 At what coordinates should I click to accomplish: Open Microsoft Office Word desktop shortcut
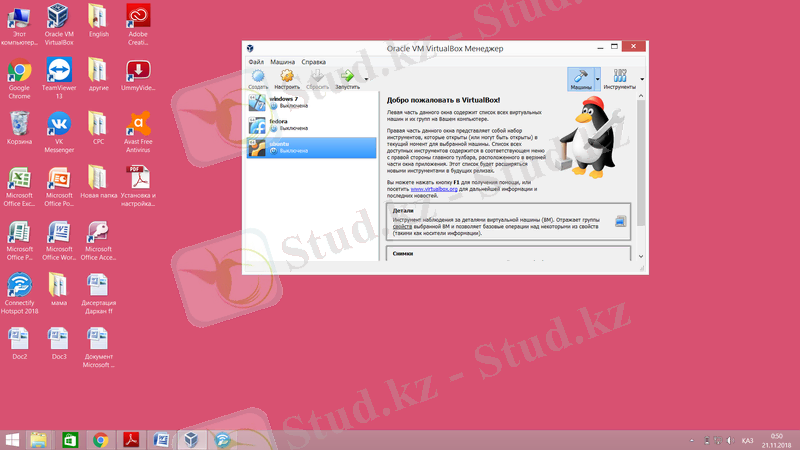click(x=59, y=240)
